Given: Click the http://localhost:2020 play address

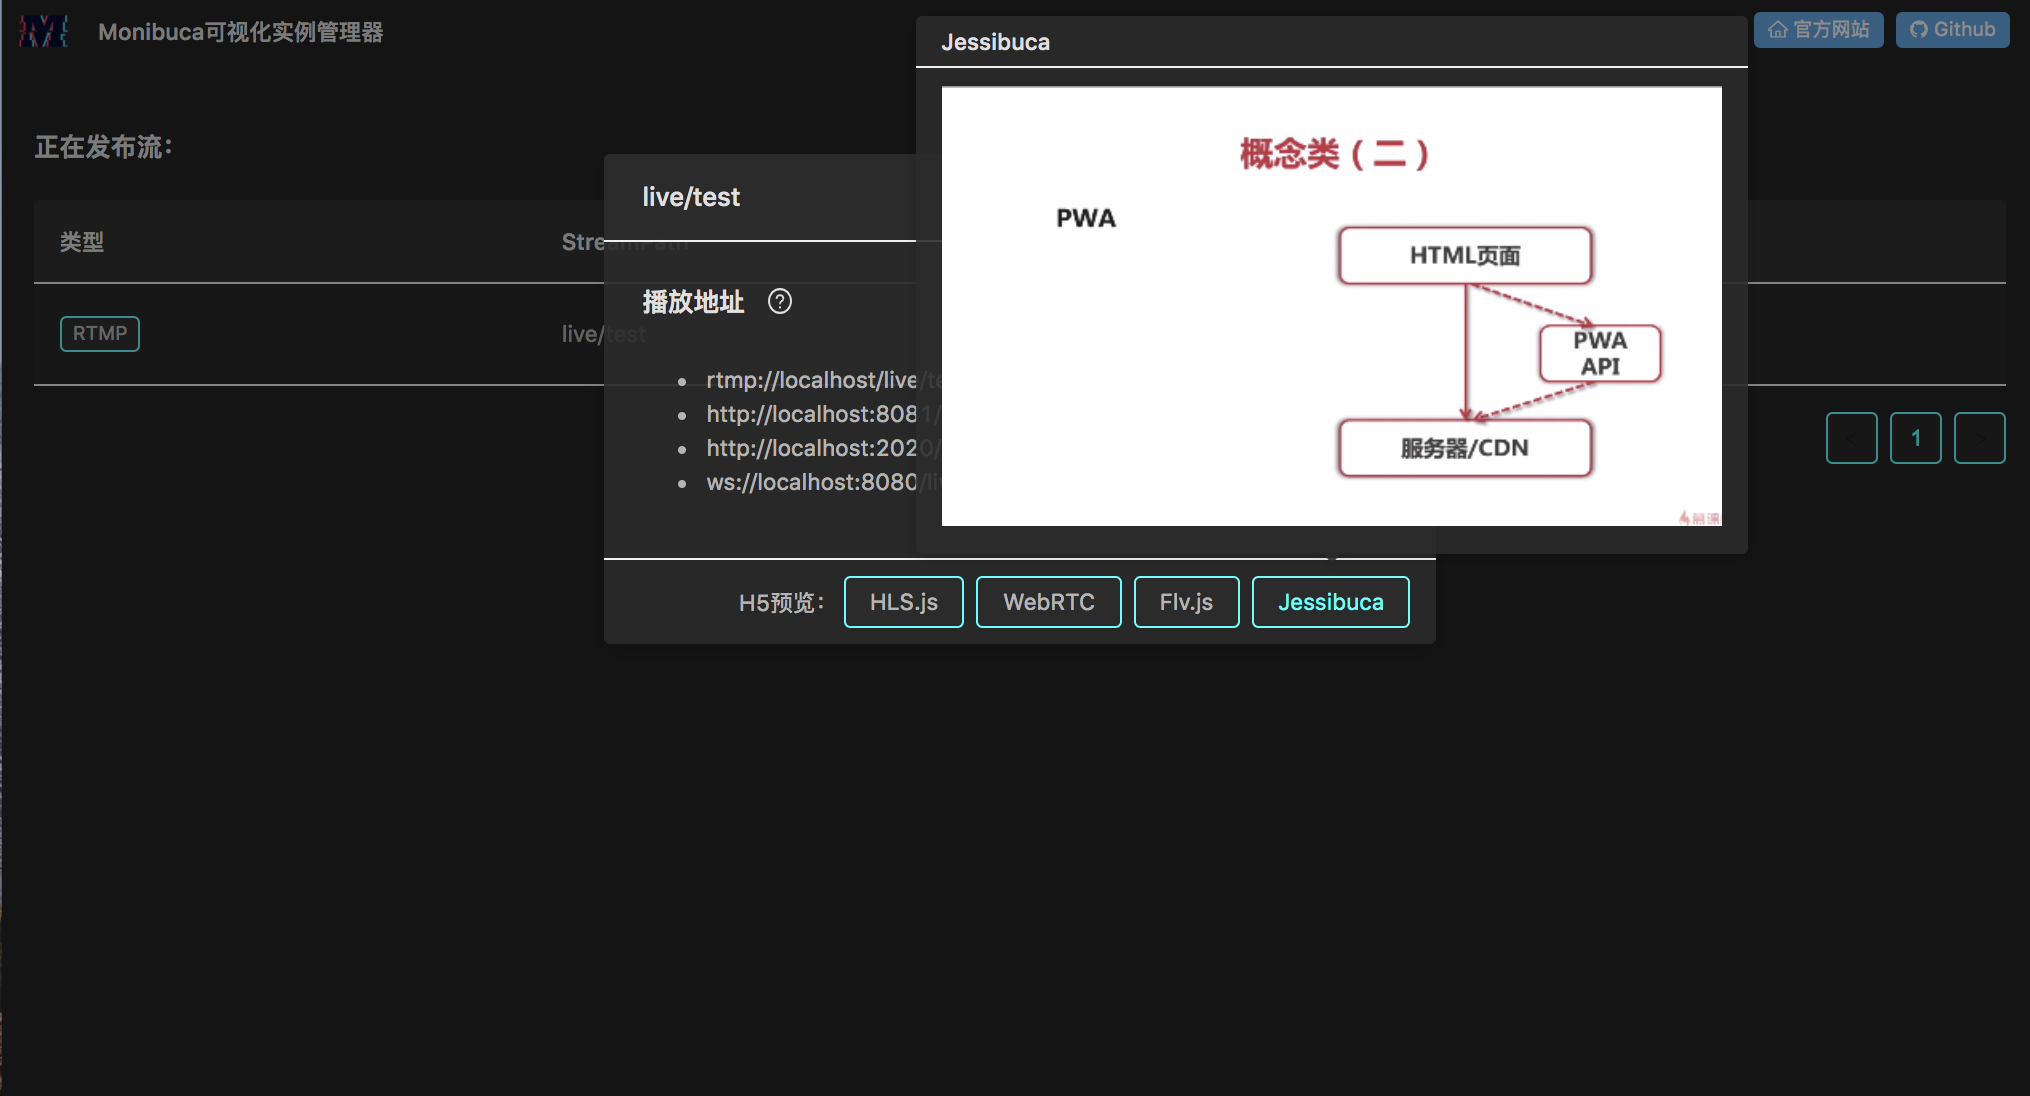Looking at the screenshot, I should (810, 448).
